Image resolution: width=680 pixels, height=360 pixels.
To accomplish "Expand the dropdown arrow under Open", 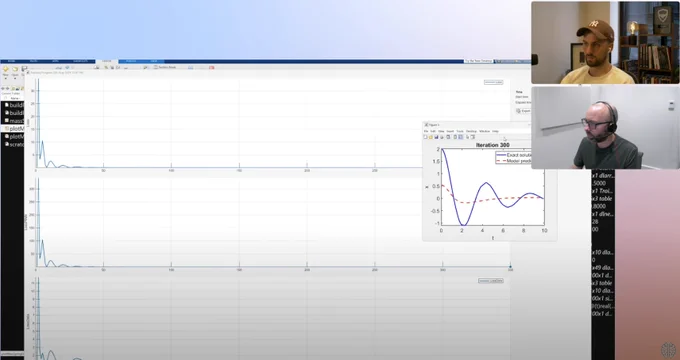I will (15, 79).
